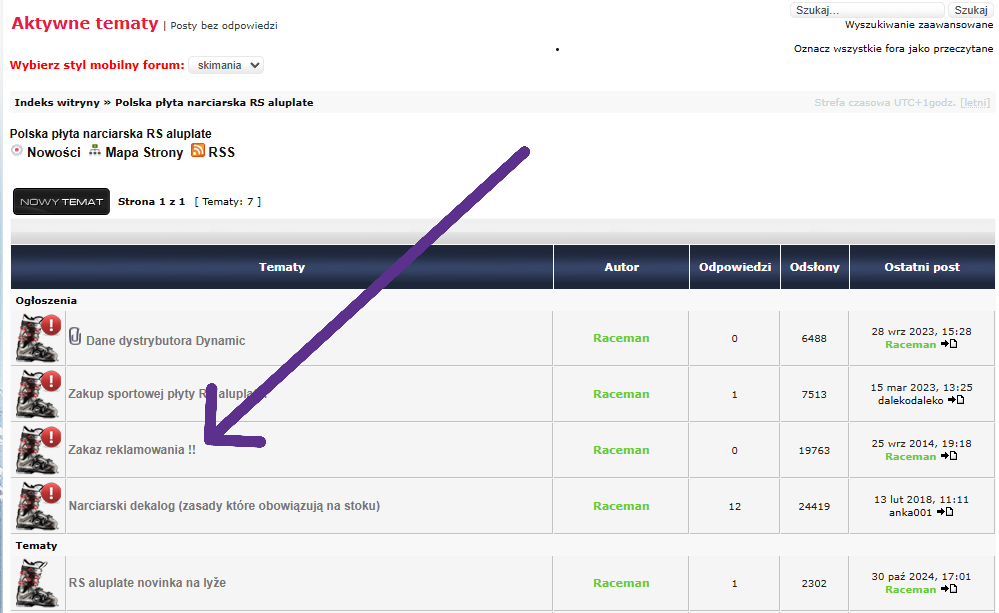Click the paperclip attachment icon by Dane dystrybutora

point(75,338)
